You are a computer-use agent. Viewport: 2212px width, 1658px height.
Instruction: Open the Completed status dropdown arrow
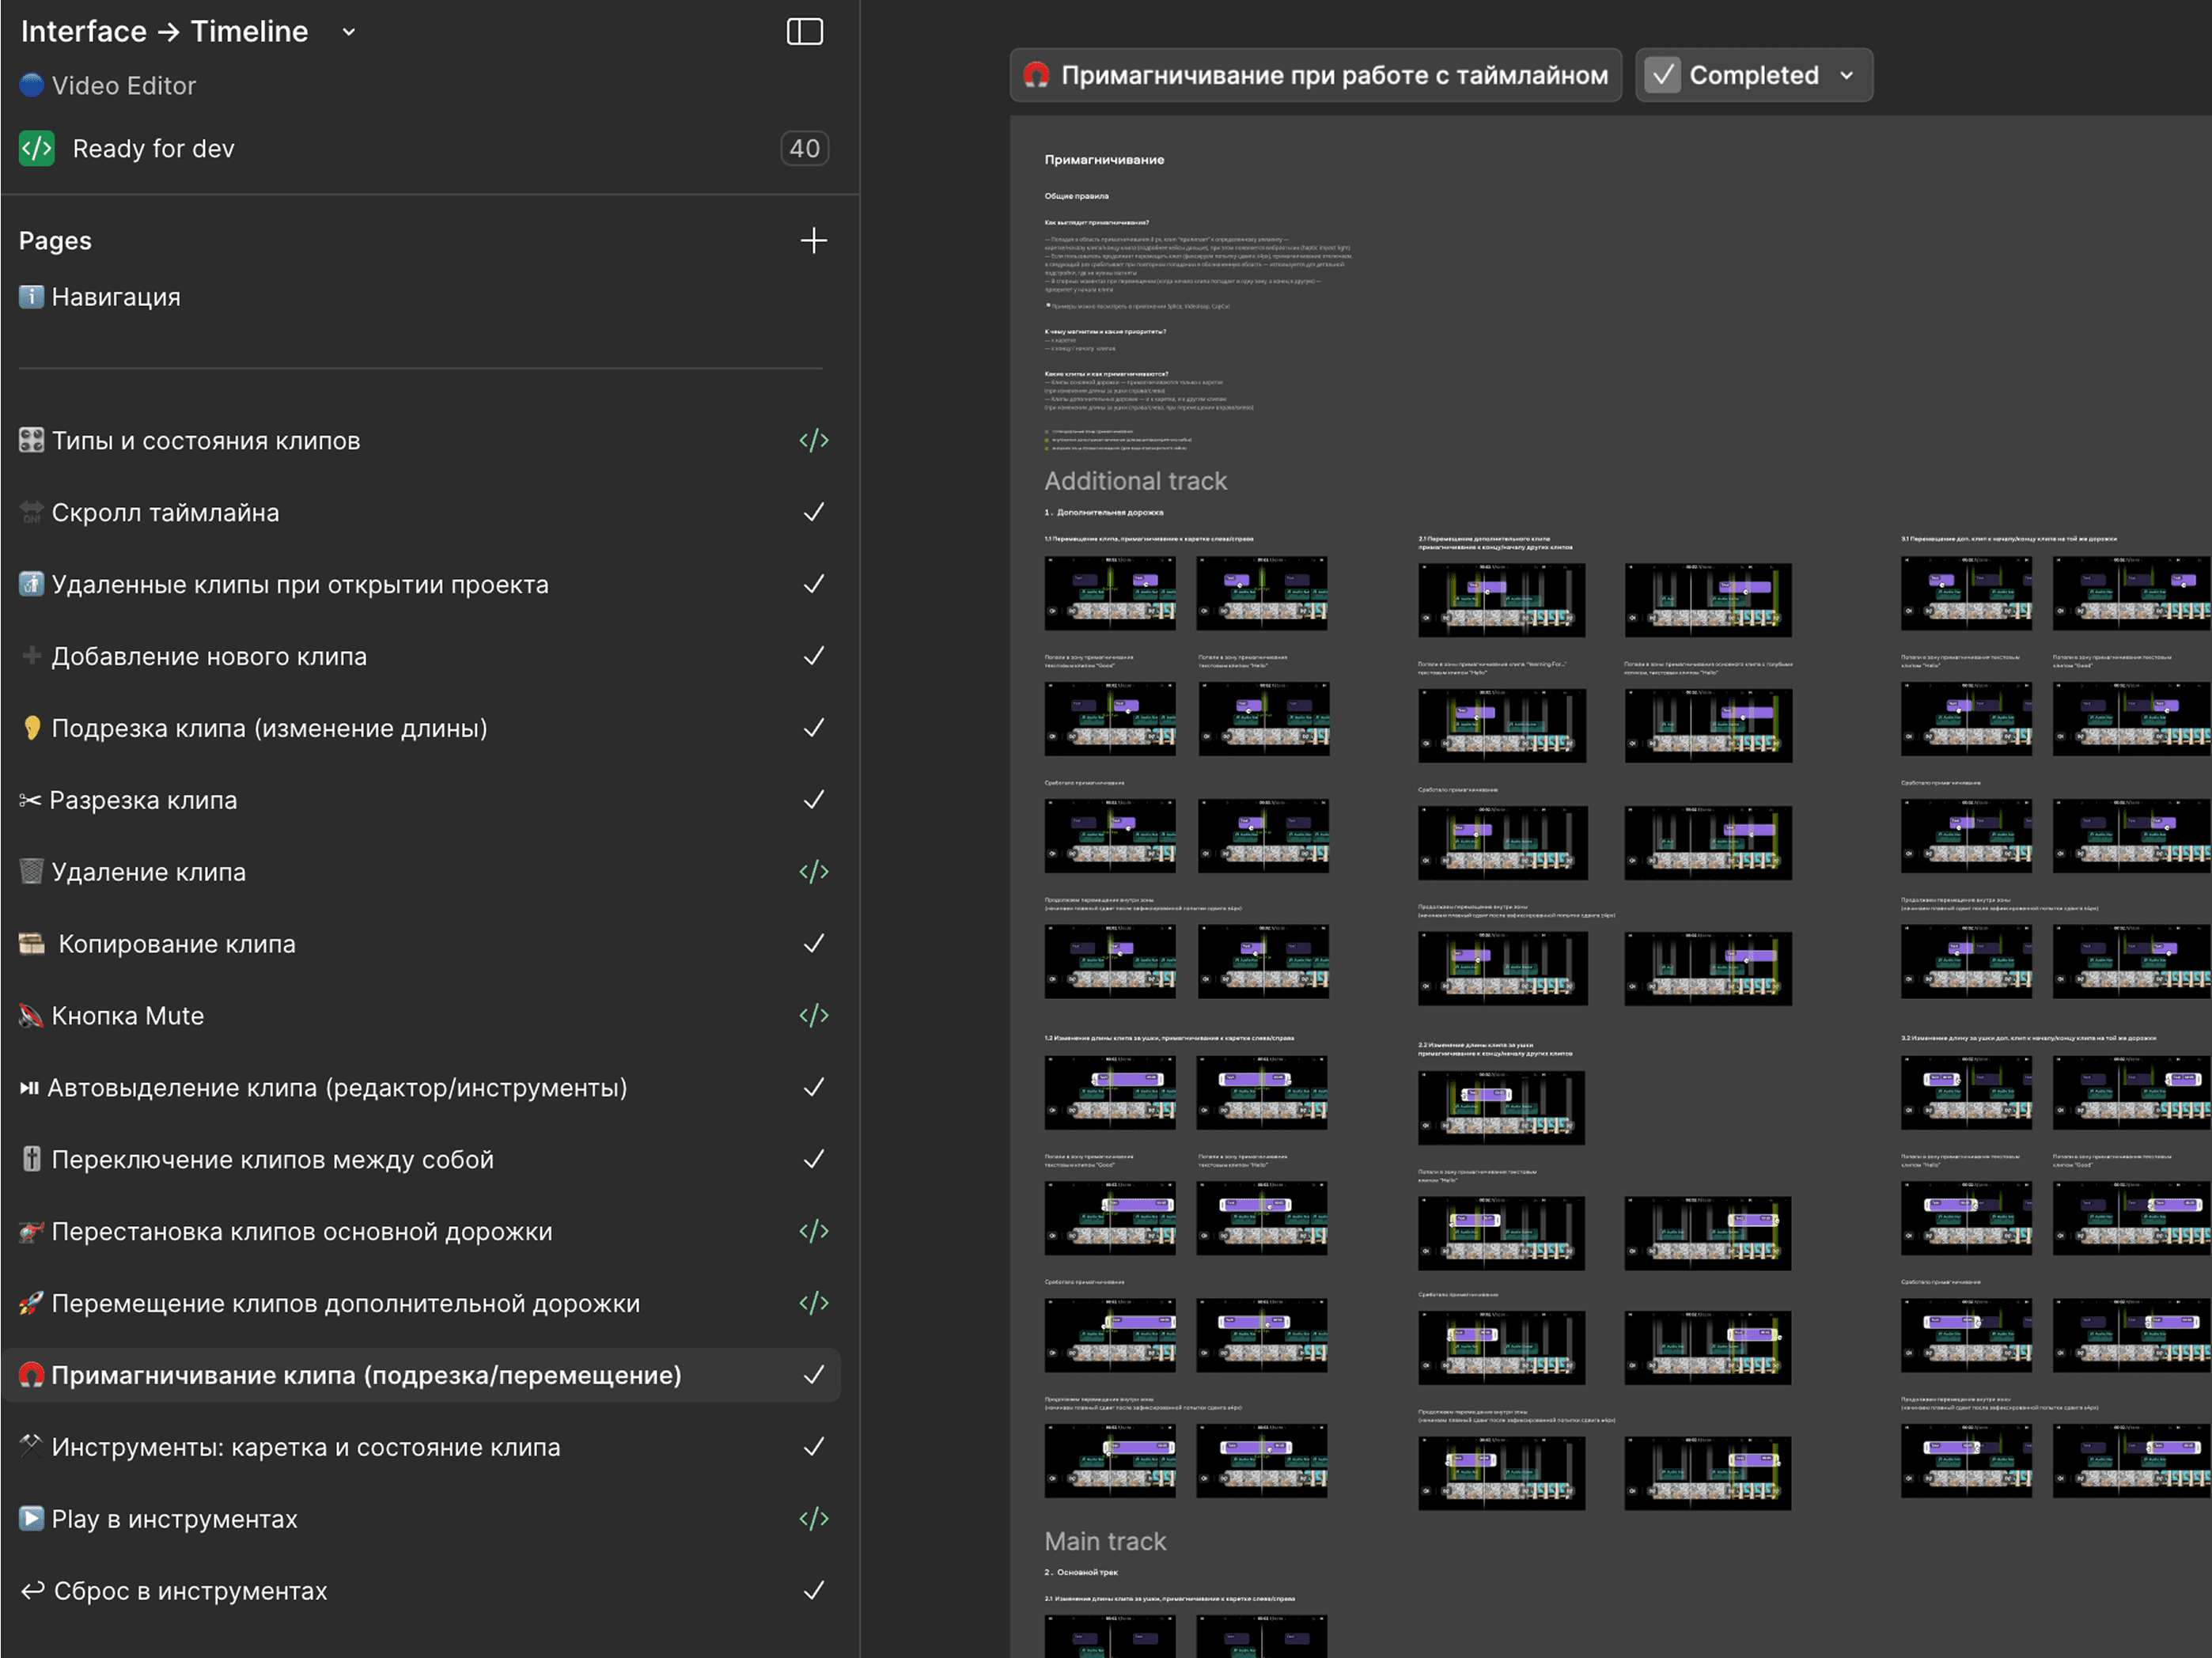click(x=1846, y=75)
